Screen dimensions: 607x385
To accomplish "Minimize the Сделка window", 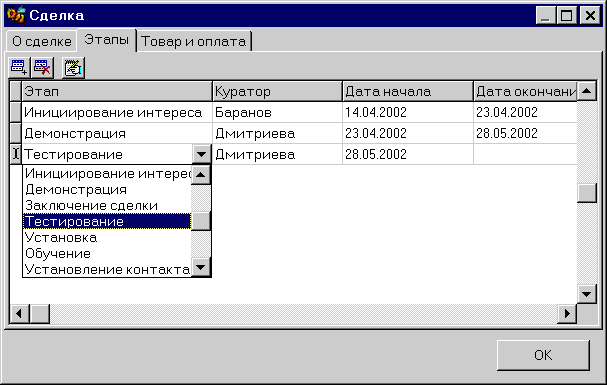I will (545, 15).
